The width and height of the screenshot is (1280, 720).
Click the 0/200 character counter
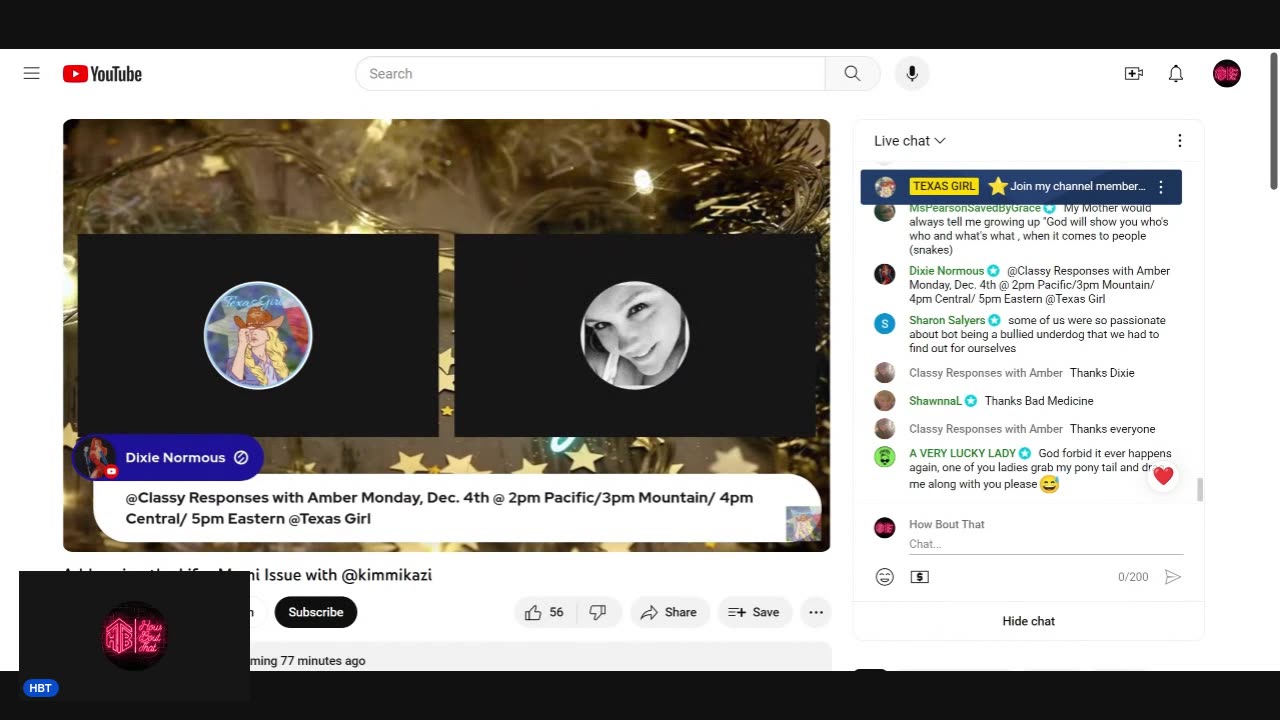1133,577
